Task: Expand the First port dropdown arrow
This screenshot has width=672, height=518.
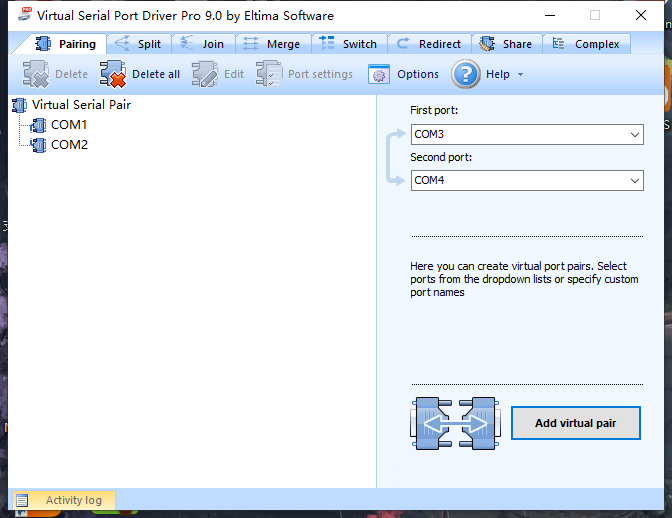Action: pyautogui.click(x=635, y=135)
